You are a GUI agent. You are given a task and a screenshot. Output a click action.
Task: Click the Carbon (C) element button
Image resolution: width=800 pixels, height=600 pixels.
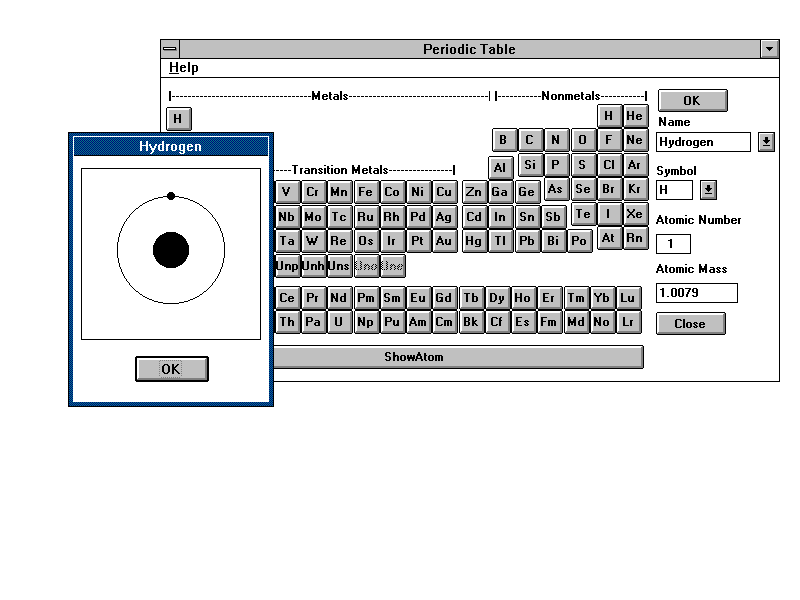pyautogui.click(x=529, y=140)
